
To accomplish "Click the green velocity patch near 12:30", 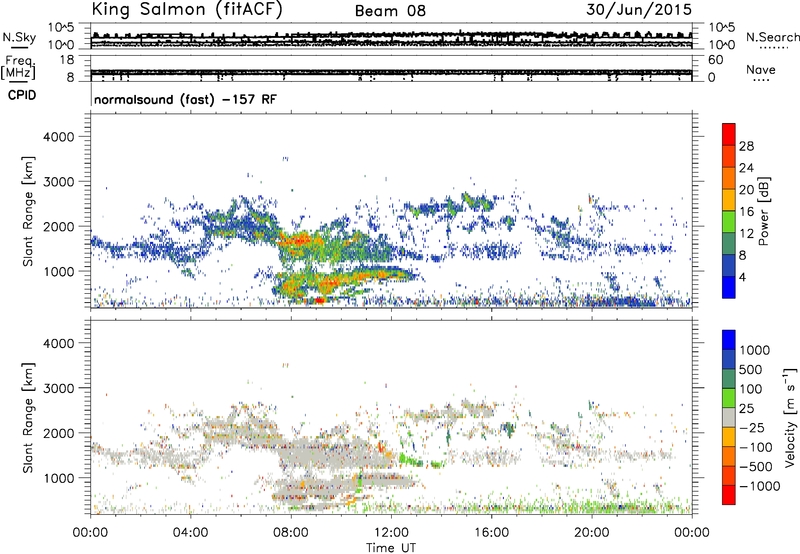I will (x=411, y=461).
